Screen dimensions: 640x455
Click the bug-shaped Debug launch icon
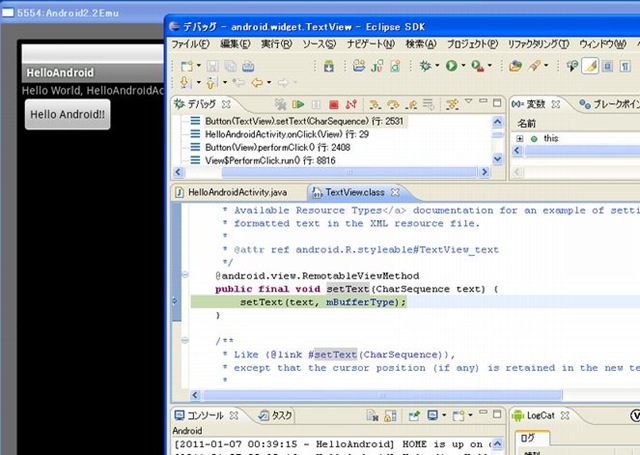point(425,66)
